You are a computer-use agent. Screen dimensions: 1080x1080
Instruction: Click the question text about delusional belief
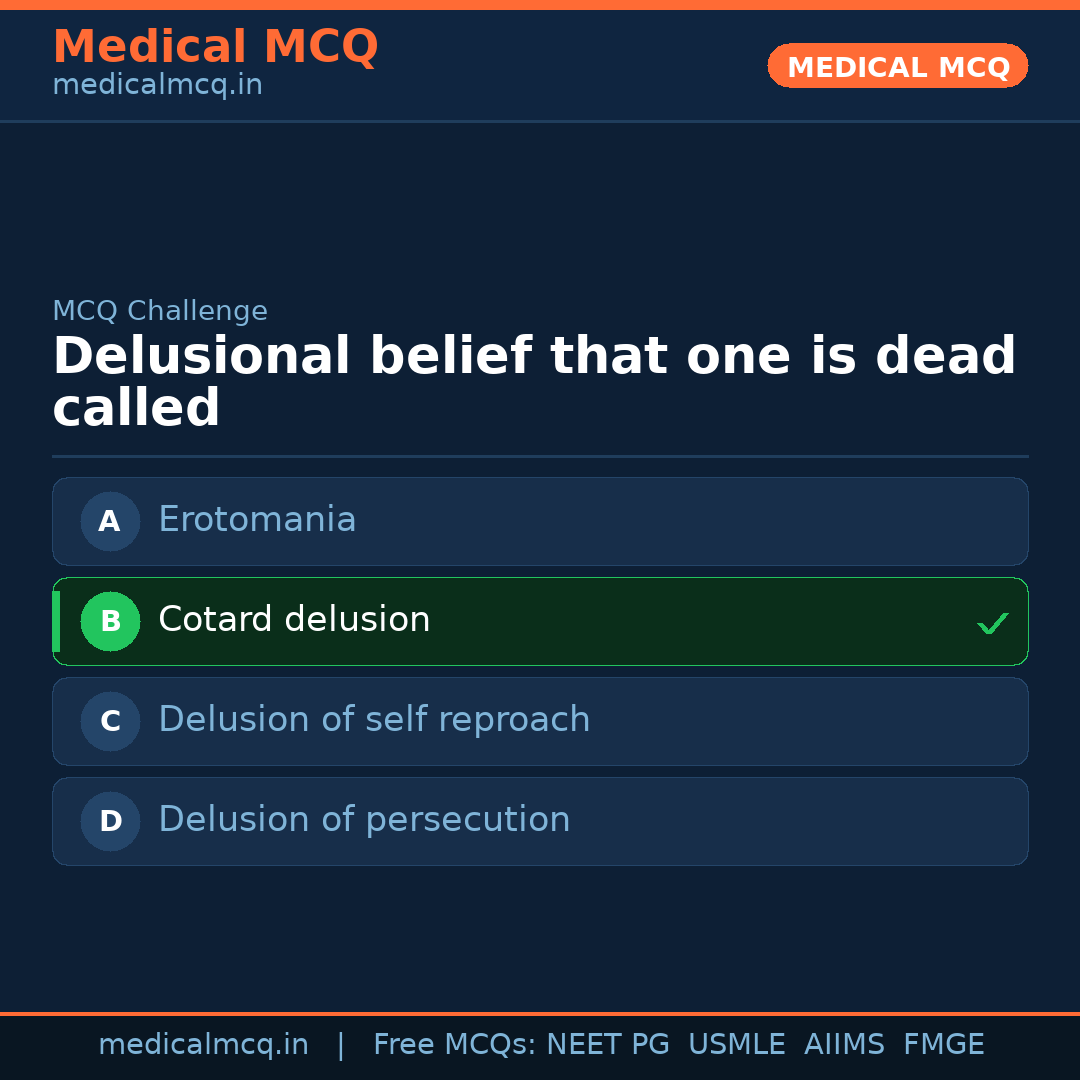click(x=534, y=382)
